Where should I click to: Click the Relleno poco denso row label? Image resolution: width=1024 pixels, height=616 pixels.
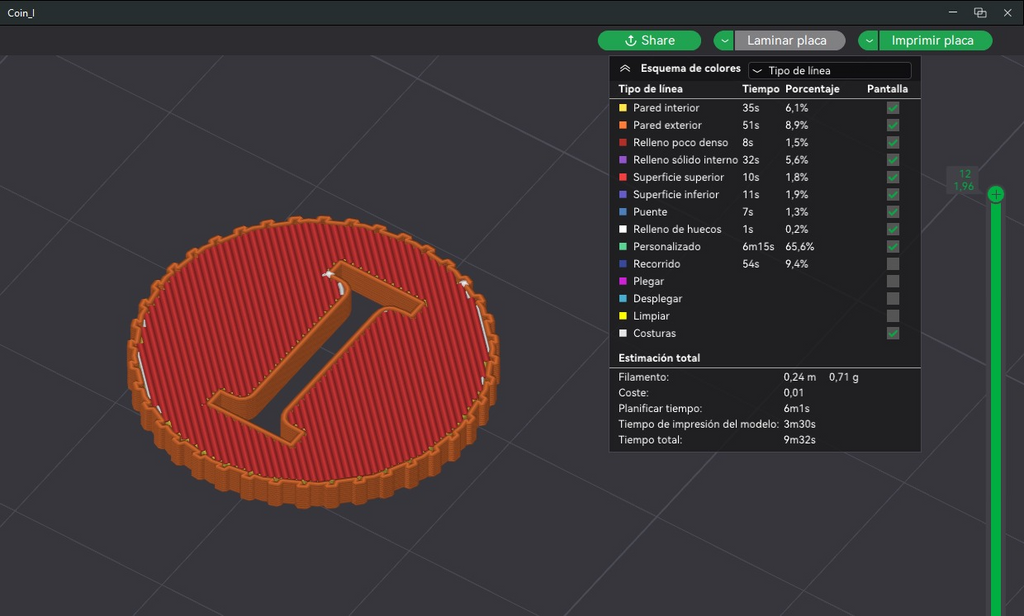[680, 142]
